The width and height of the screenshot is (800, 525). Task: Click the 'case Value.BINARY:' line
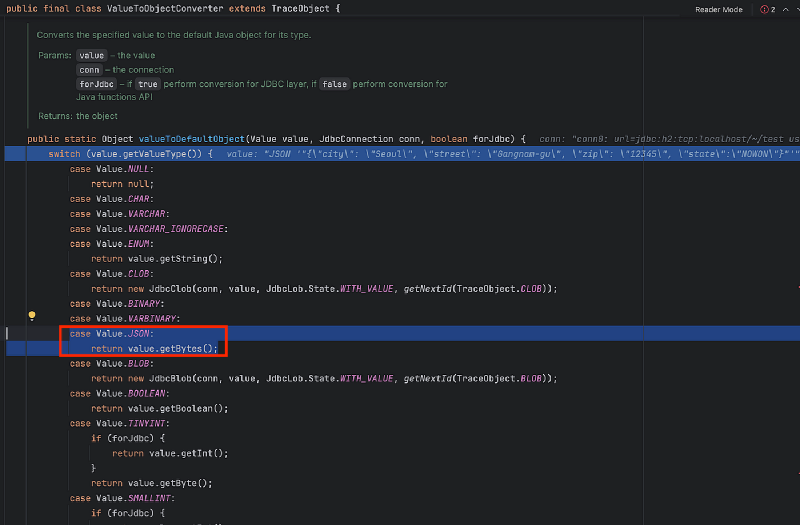pyautogui.click(x=117, y=304)
